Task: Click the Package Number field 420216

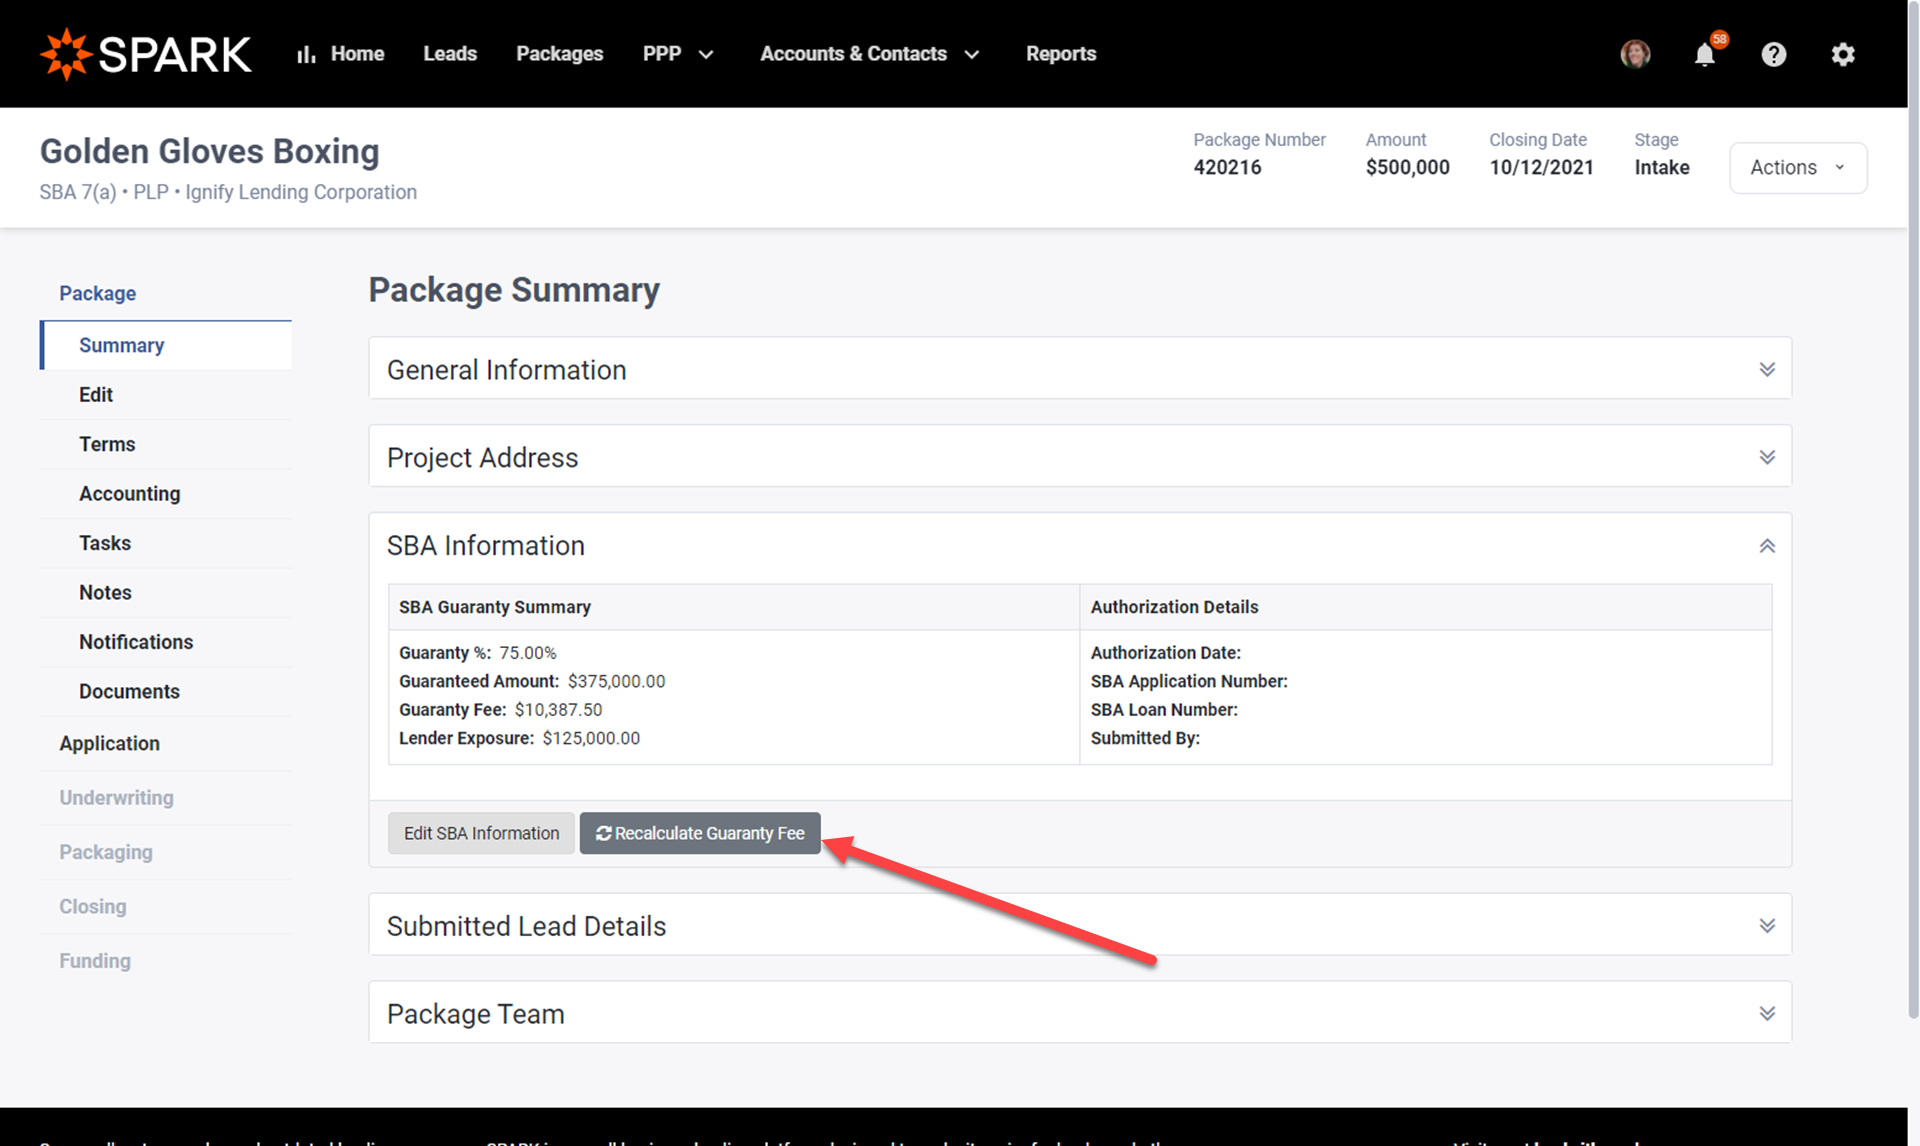Action: (1227, 166)
